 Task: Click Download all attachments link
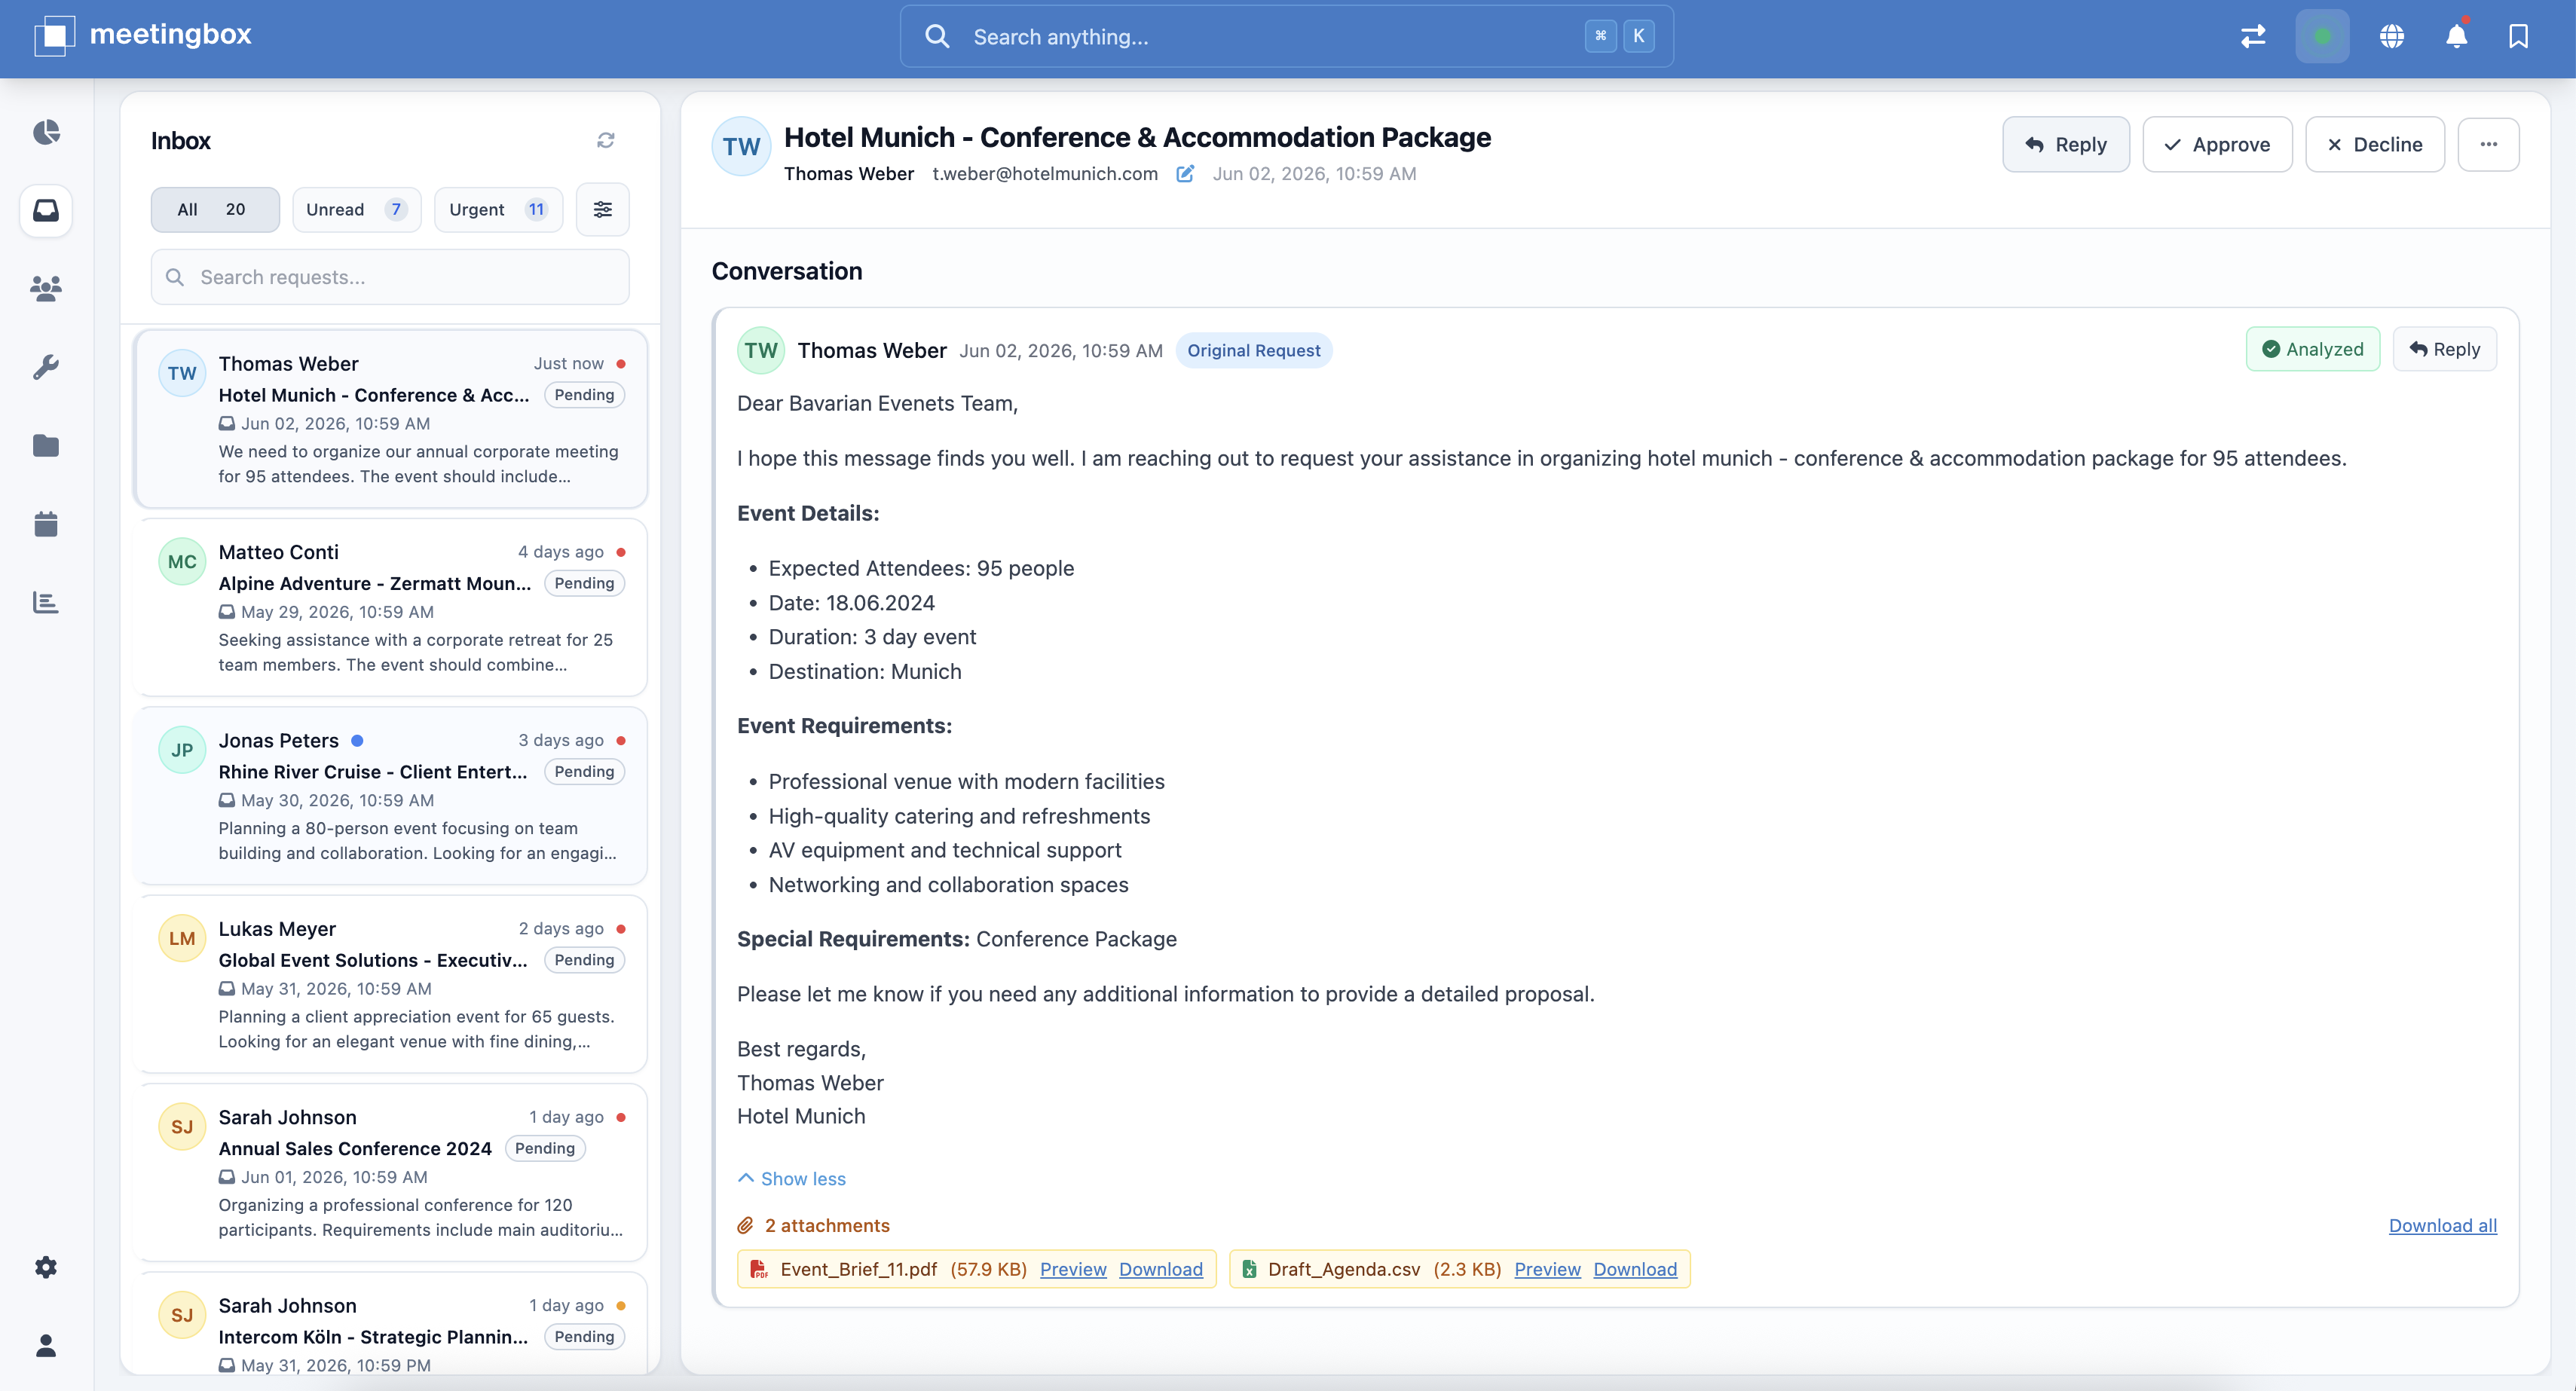click(2442, 1226)
